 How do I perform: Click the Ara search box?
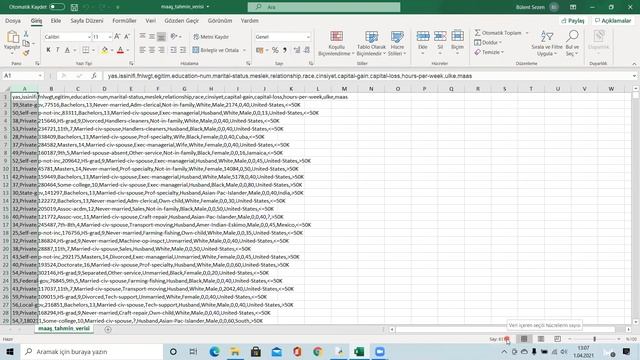point(324,7)
